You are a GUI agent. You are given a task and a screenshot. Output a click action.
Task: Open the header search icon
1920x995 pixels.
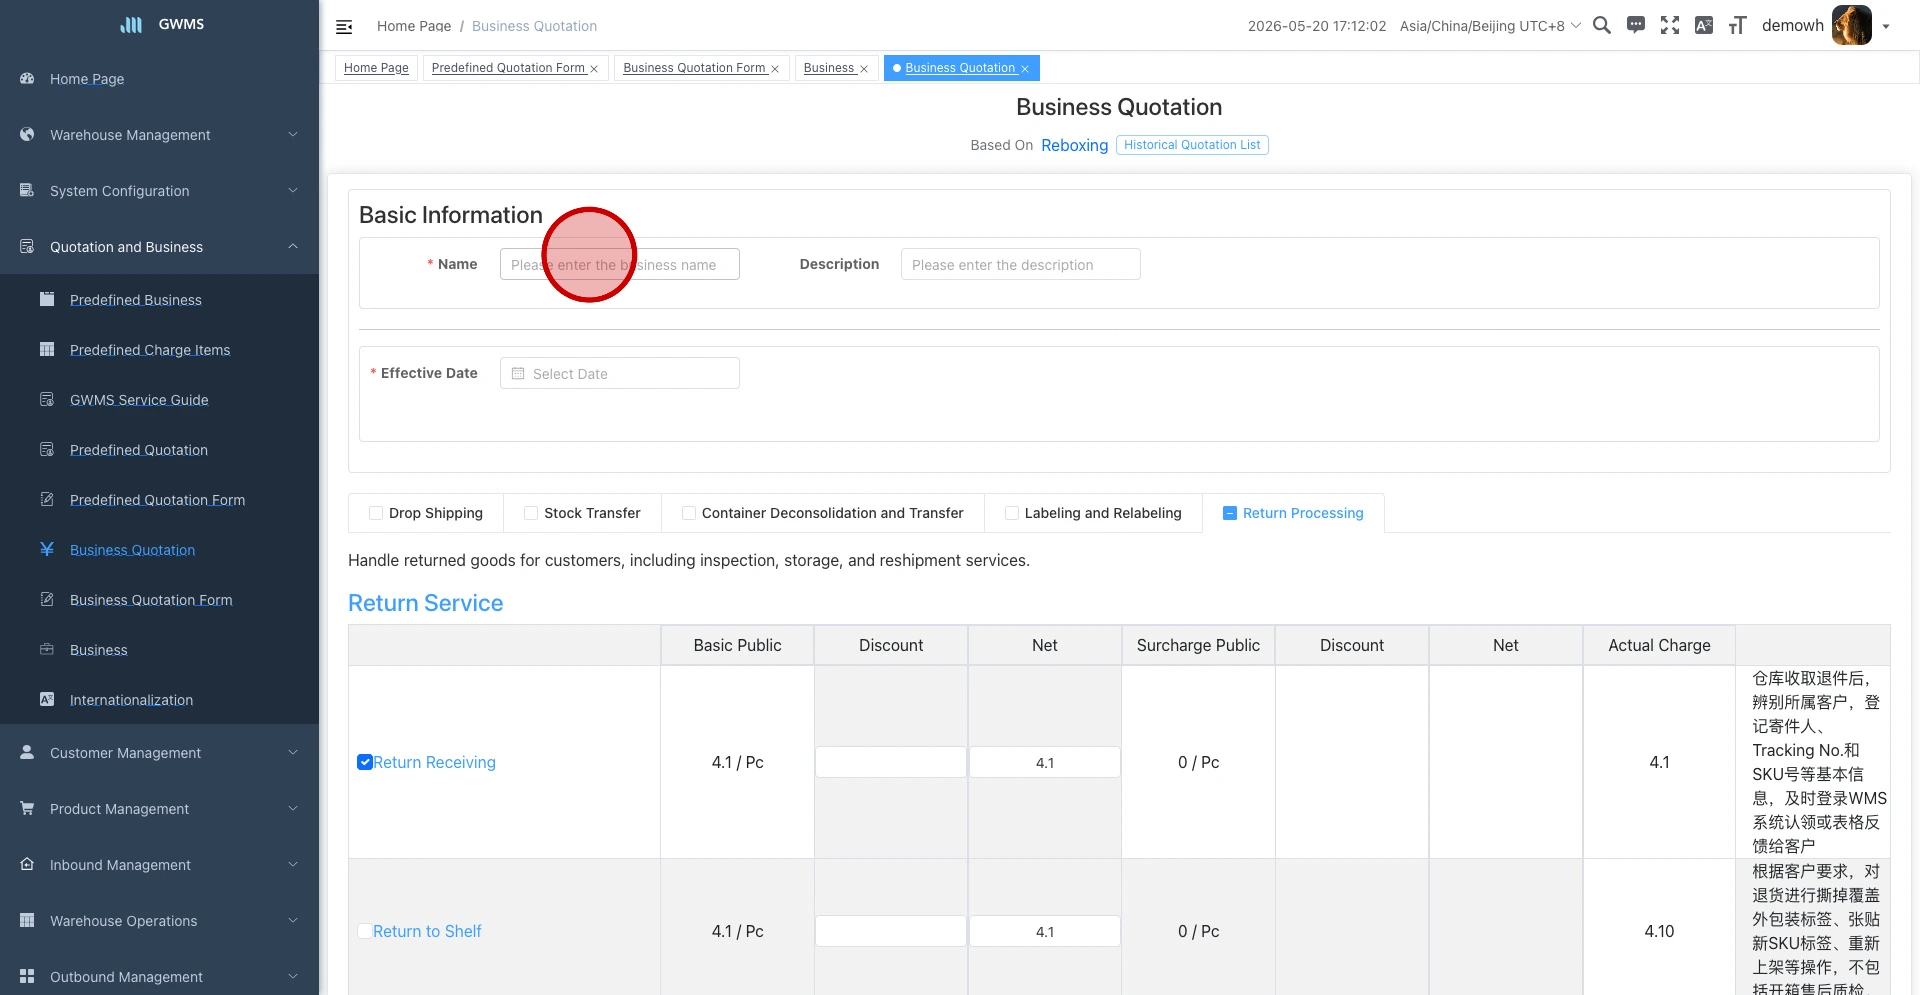click(x=1602, y=26)
